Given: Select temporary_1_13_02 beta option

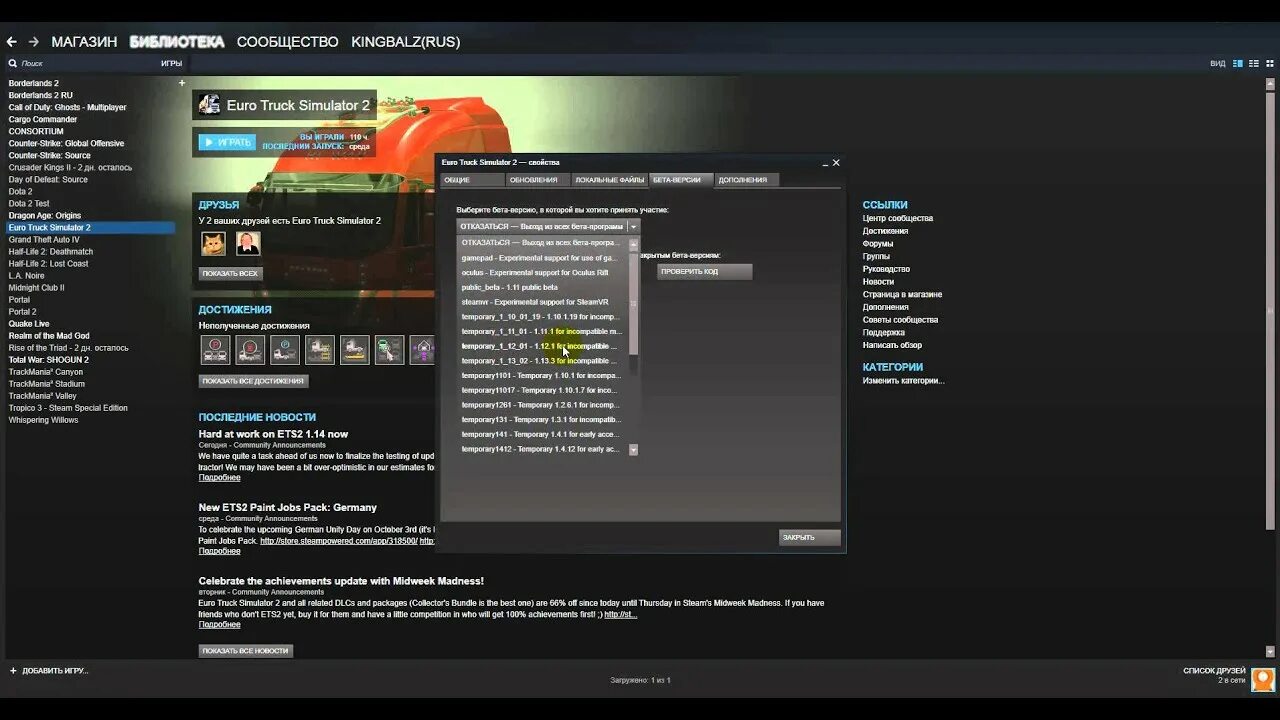Looking at the screenshot, I should pyautogui.click(x=542, y=360).
